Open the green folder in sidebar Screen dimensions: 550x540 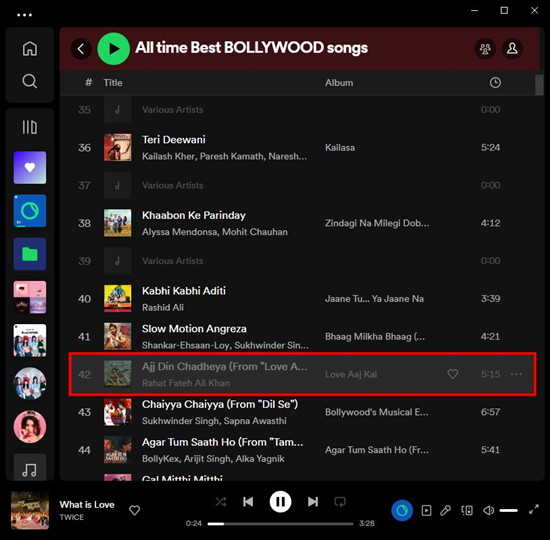pos(30,254)
